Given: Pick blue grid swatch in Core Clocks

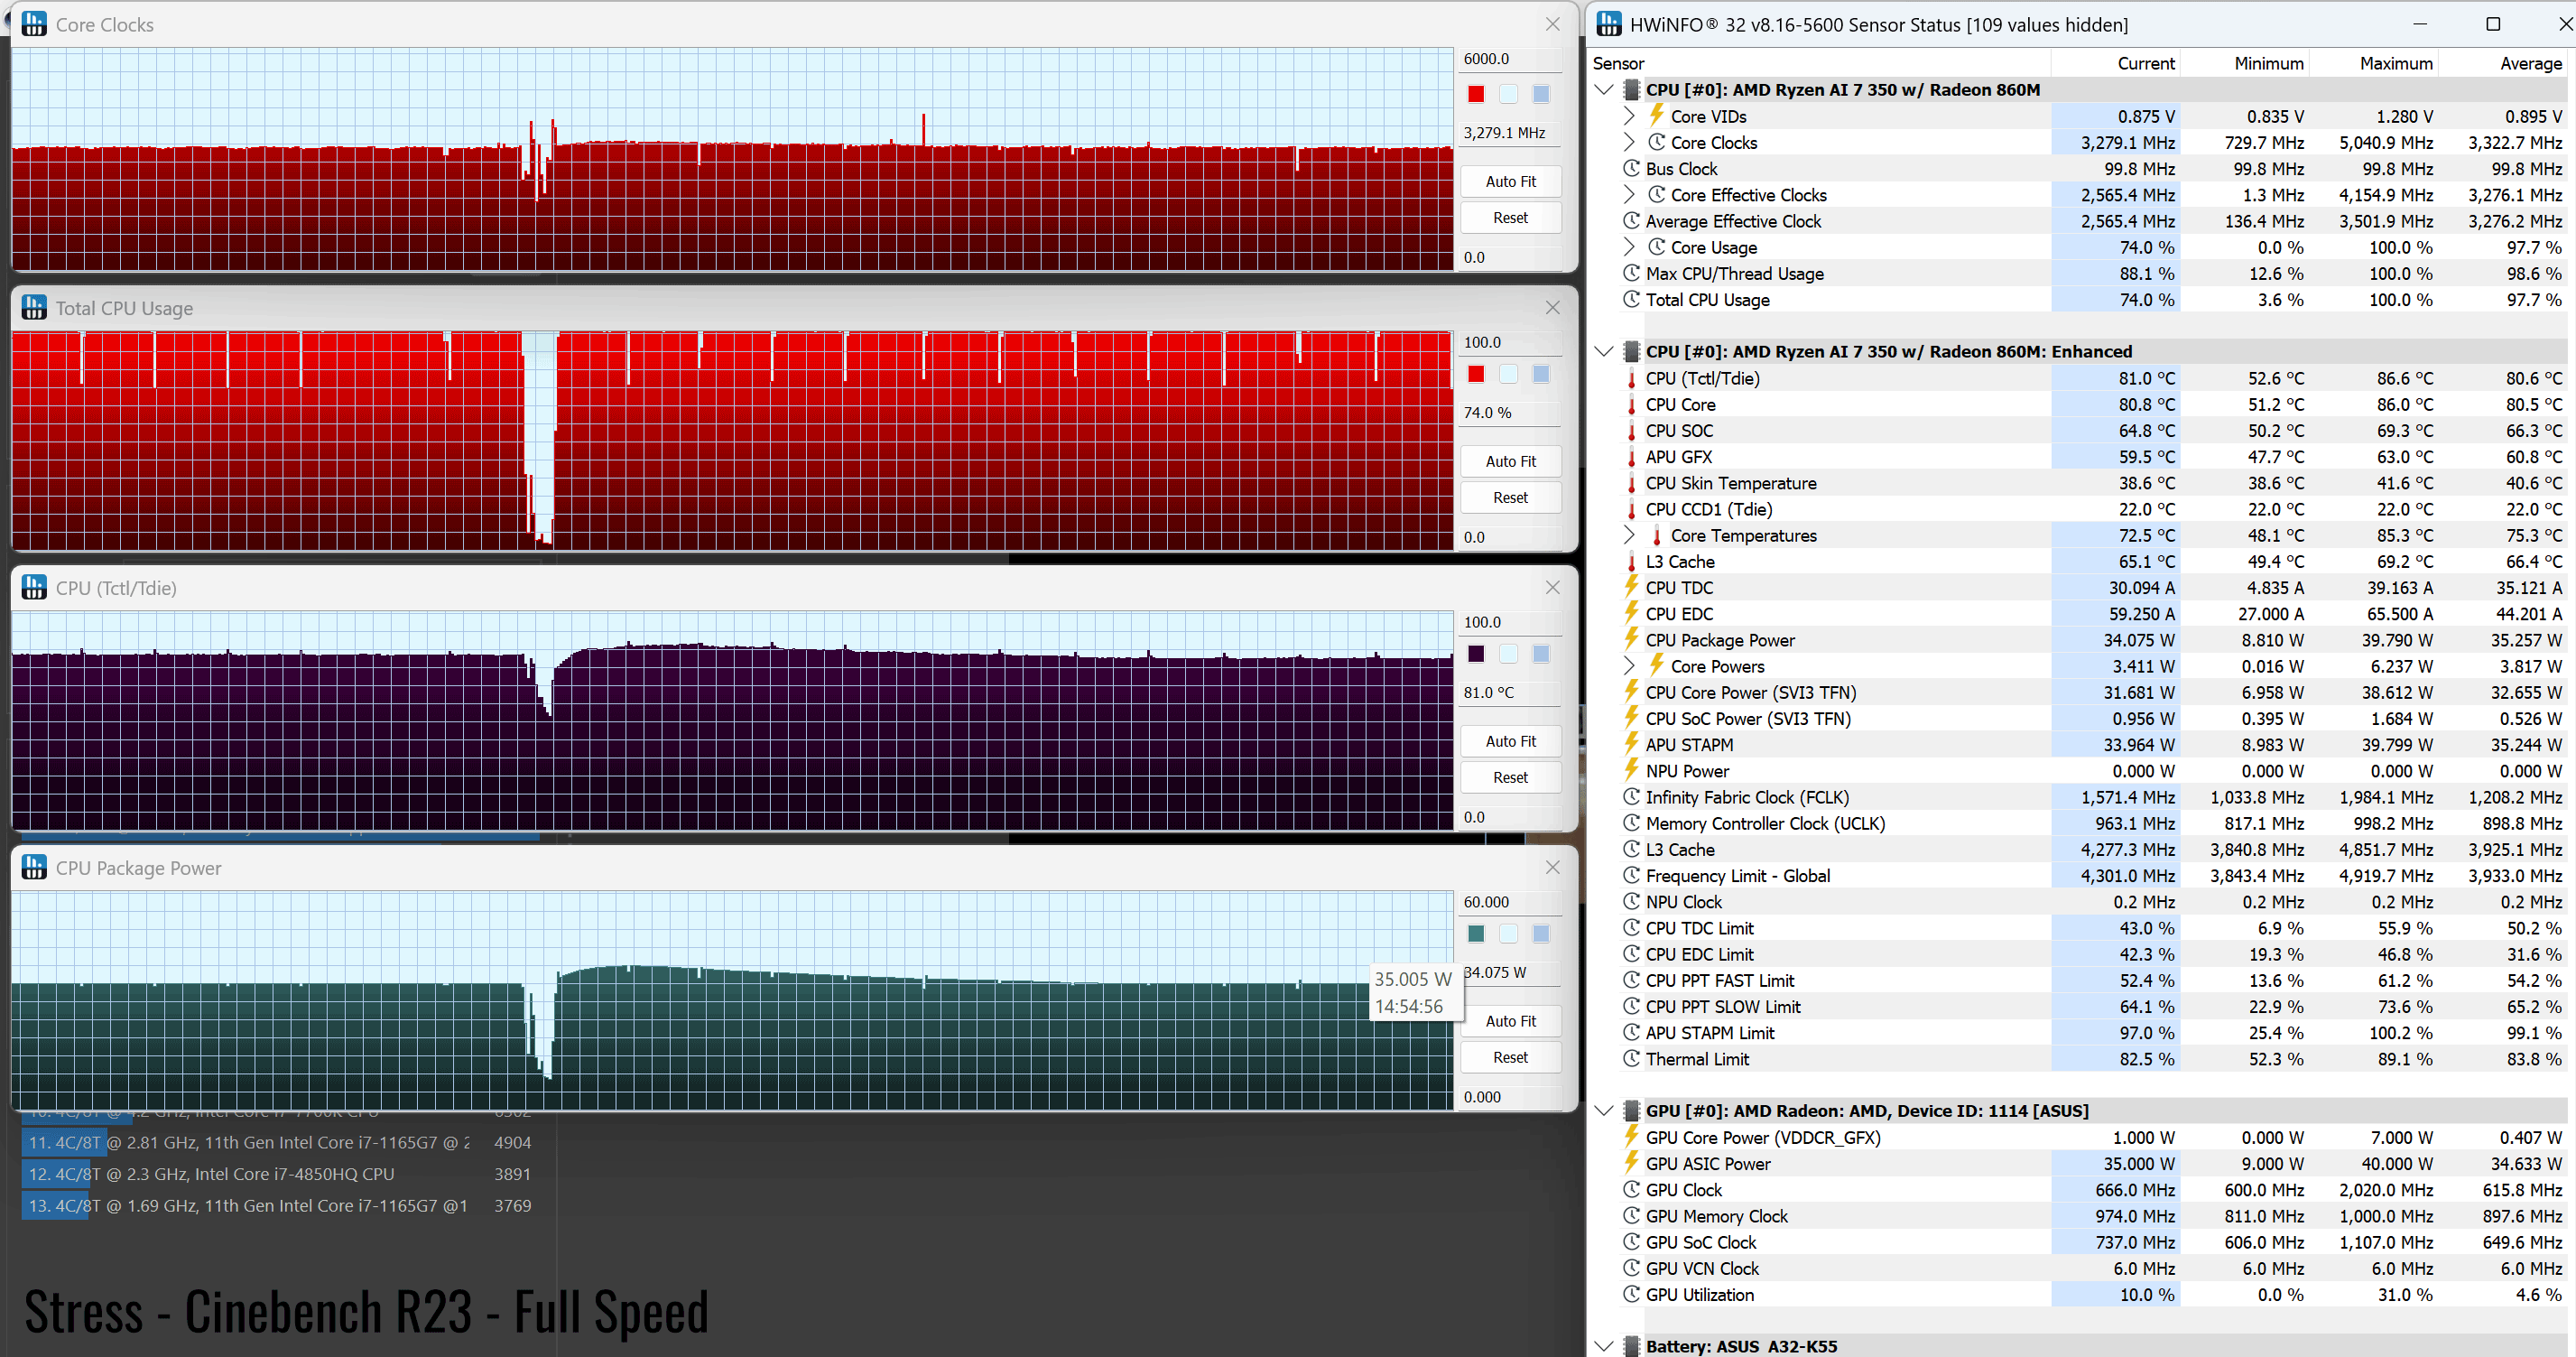Looking at the screenshot, I should [x=1541, y=94].
